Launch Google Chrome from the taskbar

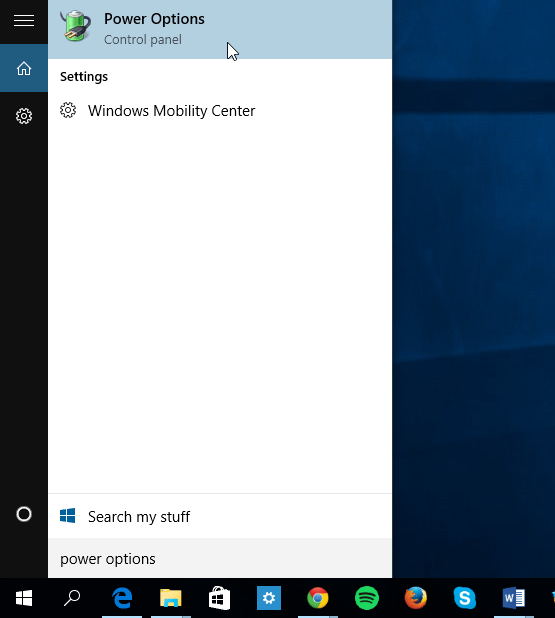[x=318, y=598]
